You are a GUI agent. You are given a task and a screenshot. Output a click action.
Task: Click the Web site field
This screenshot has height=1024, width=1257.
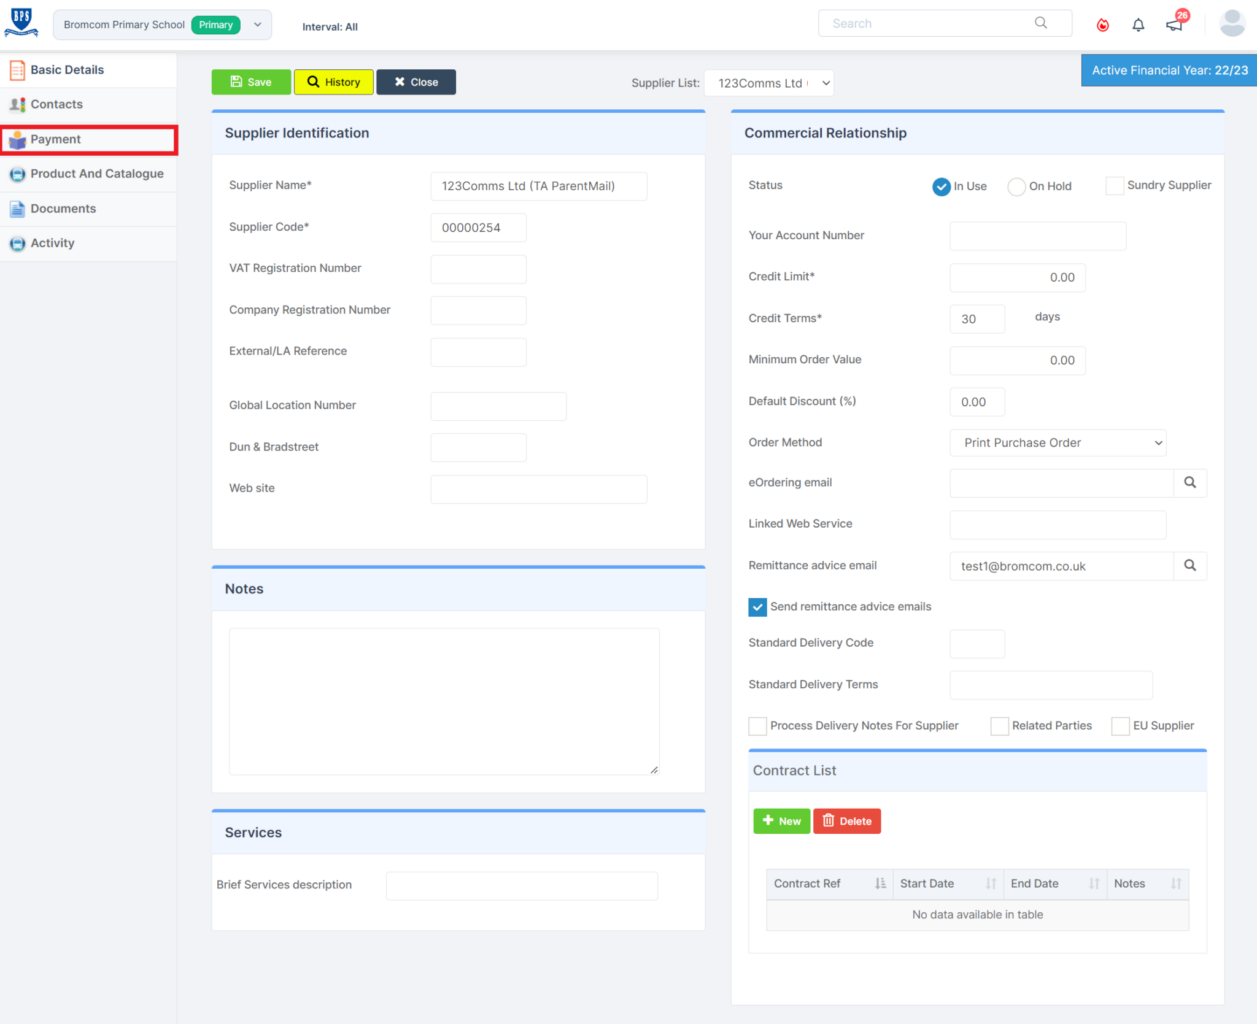[539, 489]
